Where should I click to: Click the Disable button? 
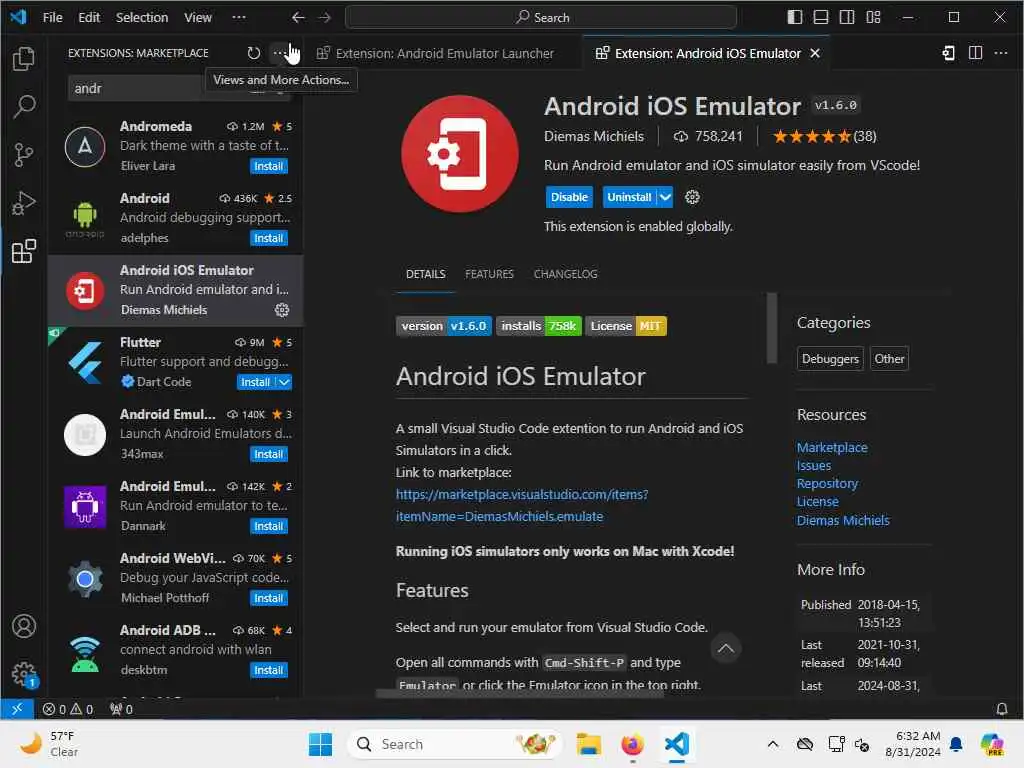(569, 197)
